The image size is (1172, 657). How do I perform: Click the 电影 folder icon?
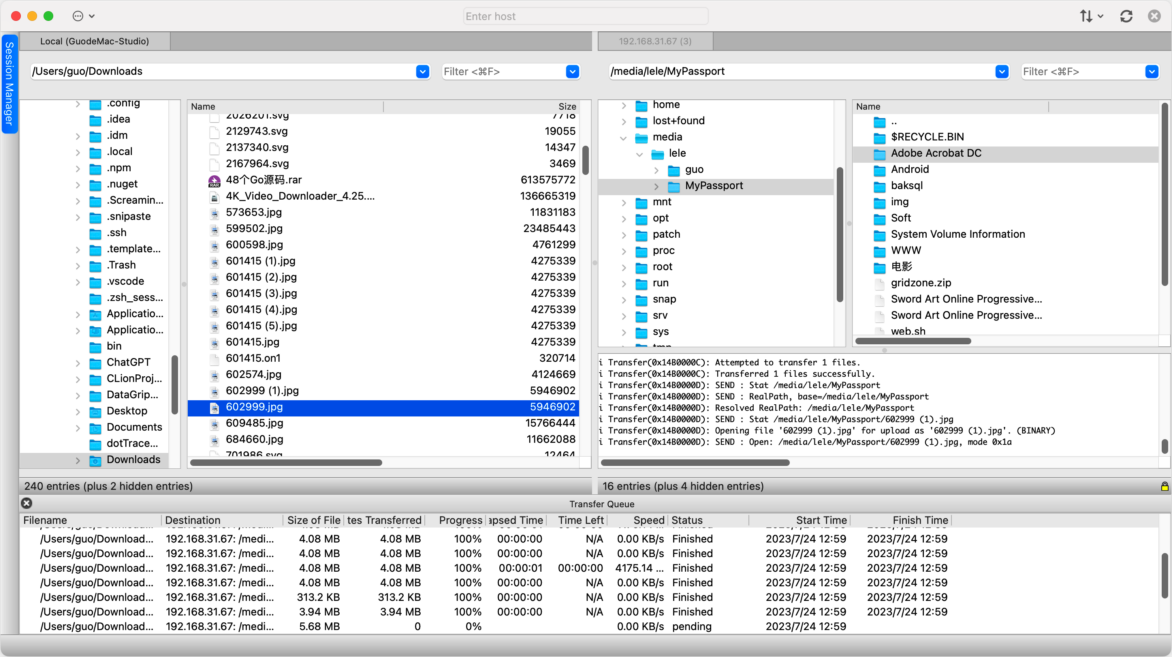click(x=880, y=268)
